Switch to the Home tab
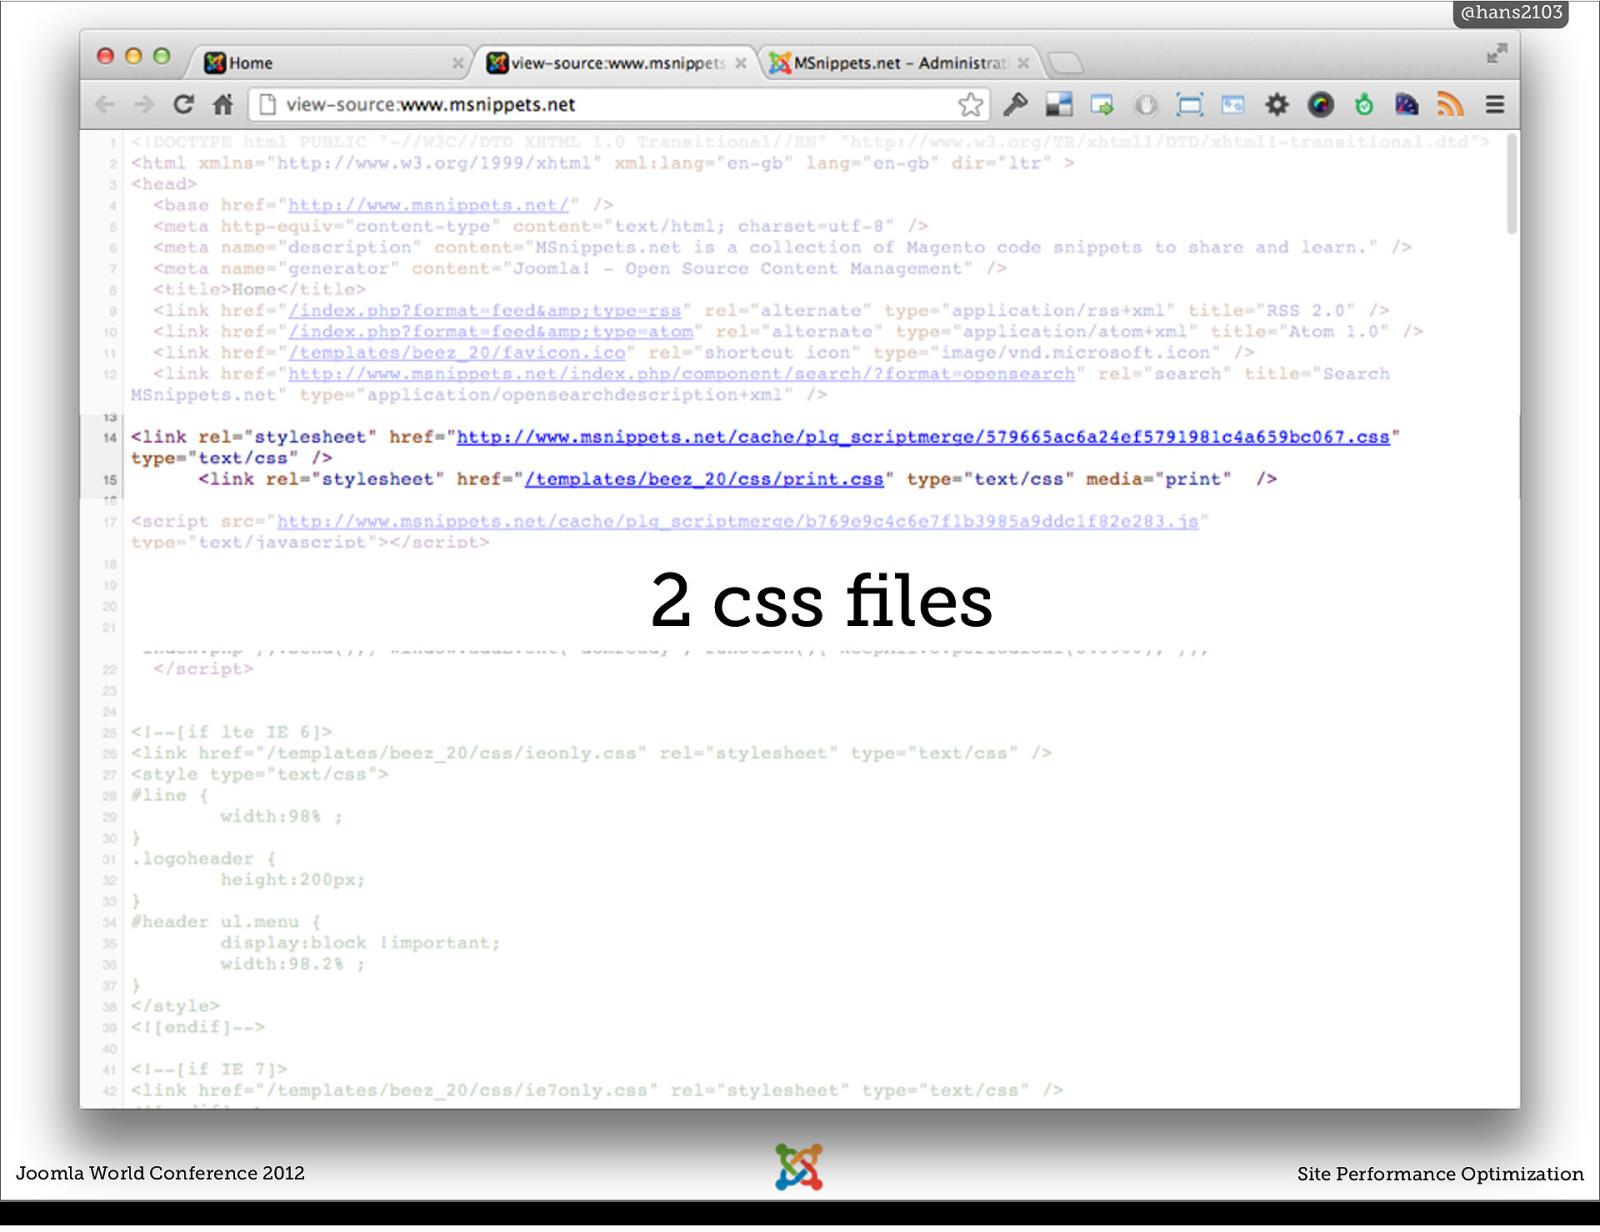The width and height of the screenshot is (1600, 1232). pyautogui.click(x=330, y=63)
